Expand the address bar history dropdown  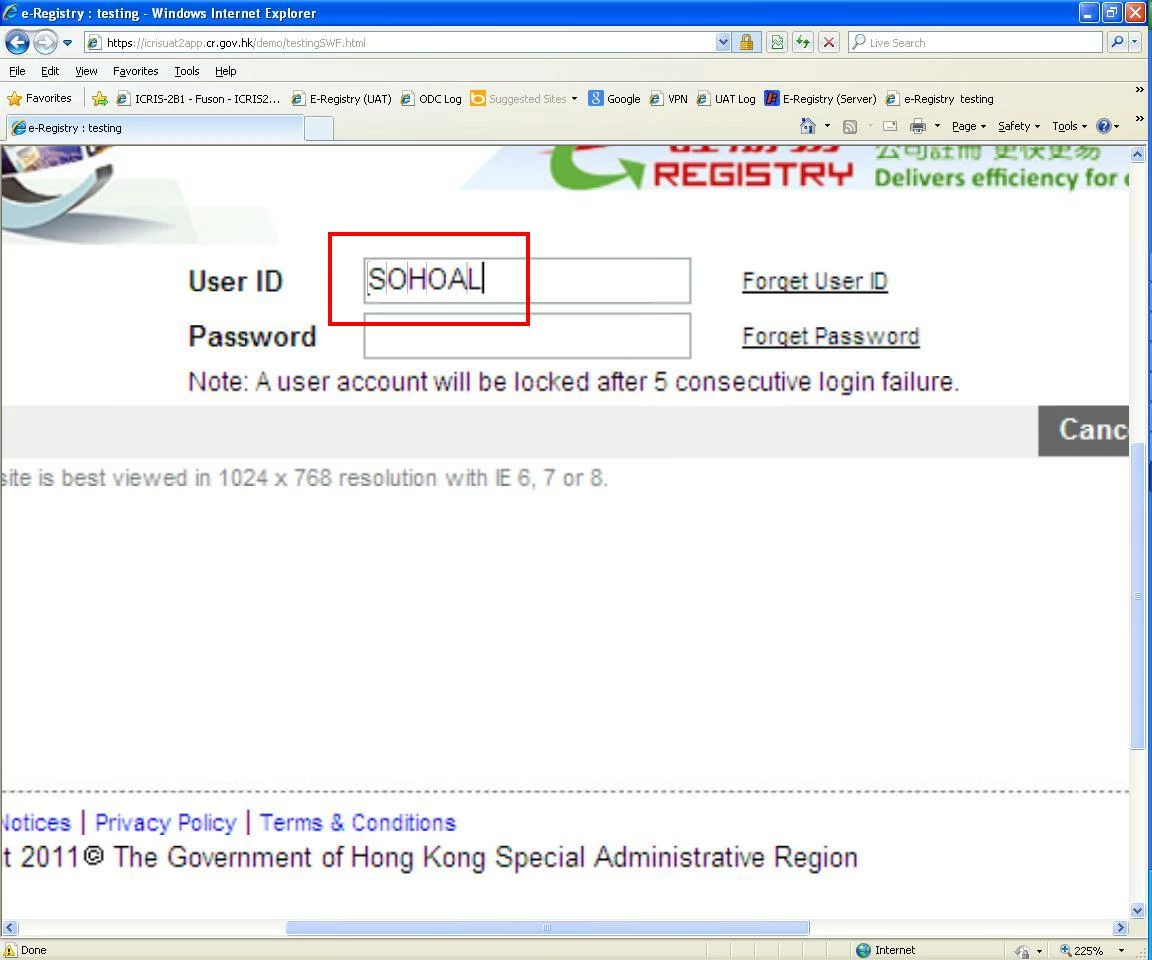[x=723, y=43]
